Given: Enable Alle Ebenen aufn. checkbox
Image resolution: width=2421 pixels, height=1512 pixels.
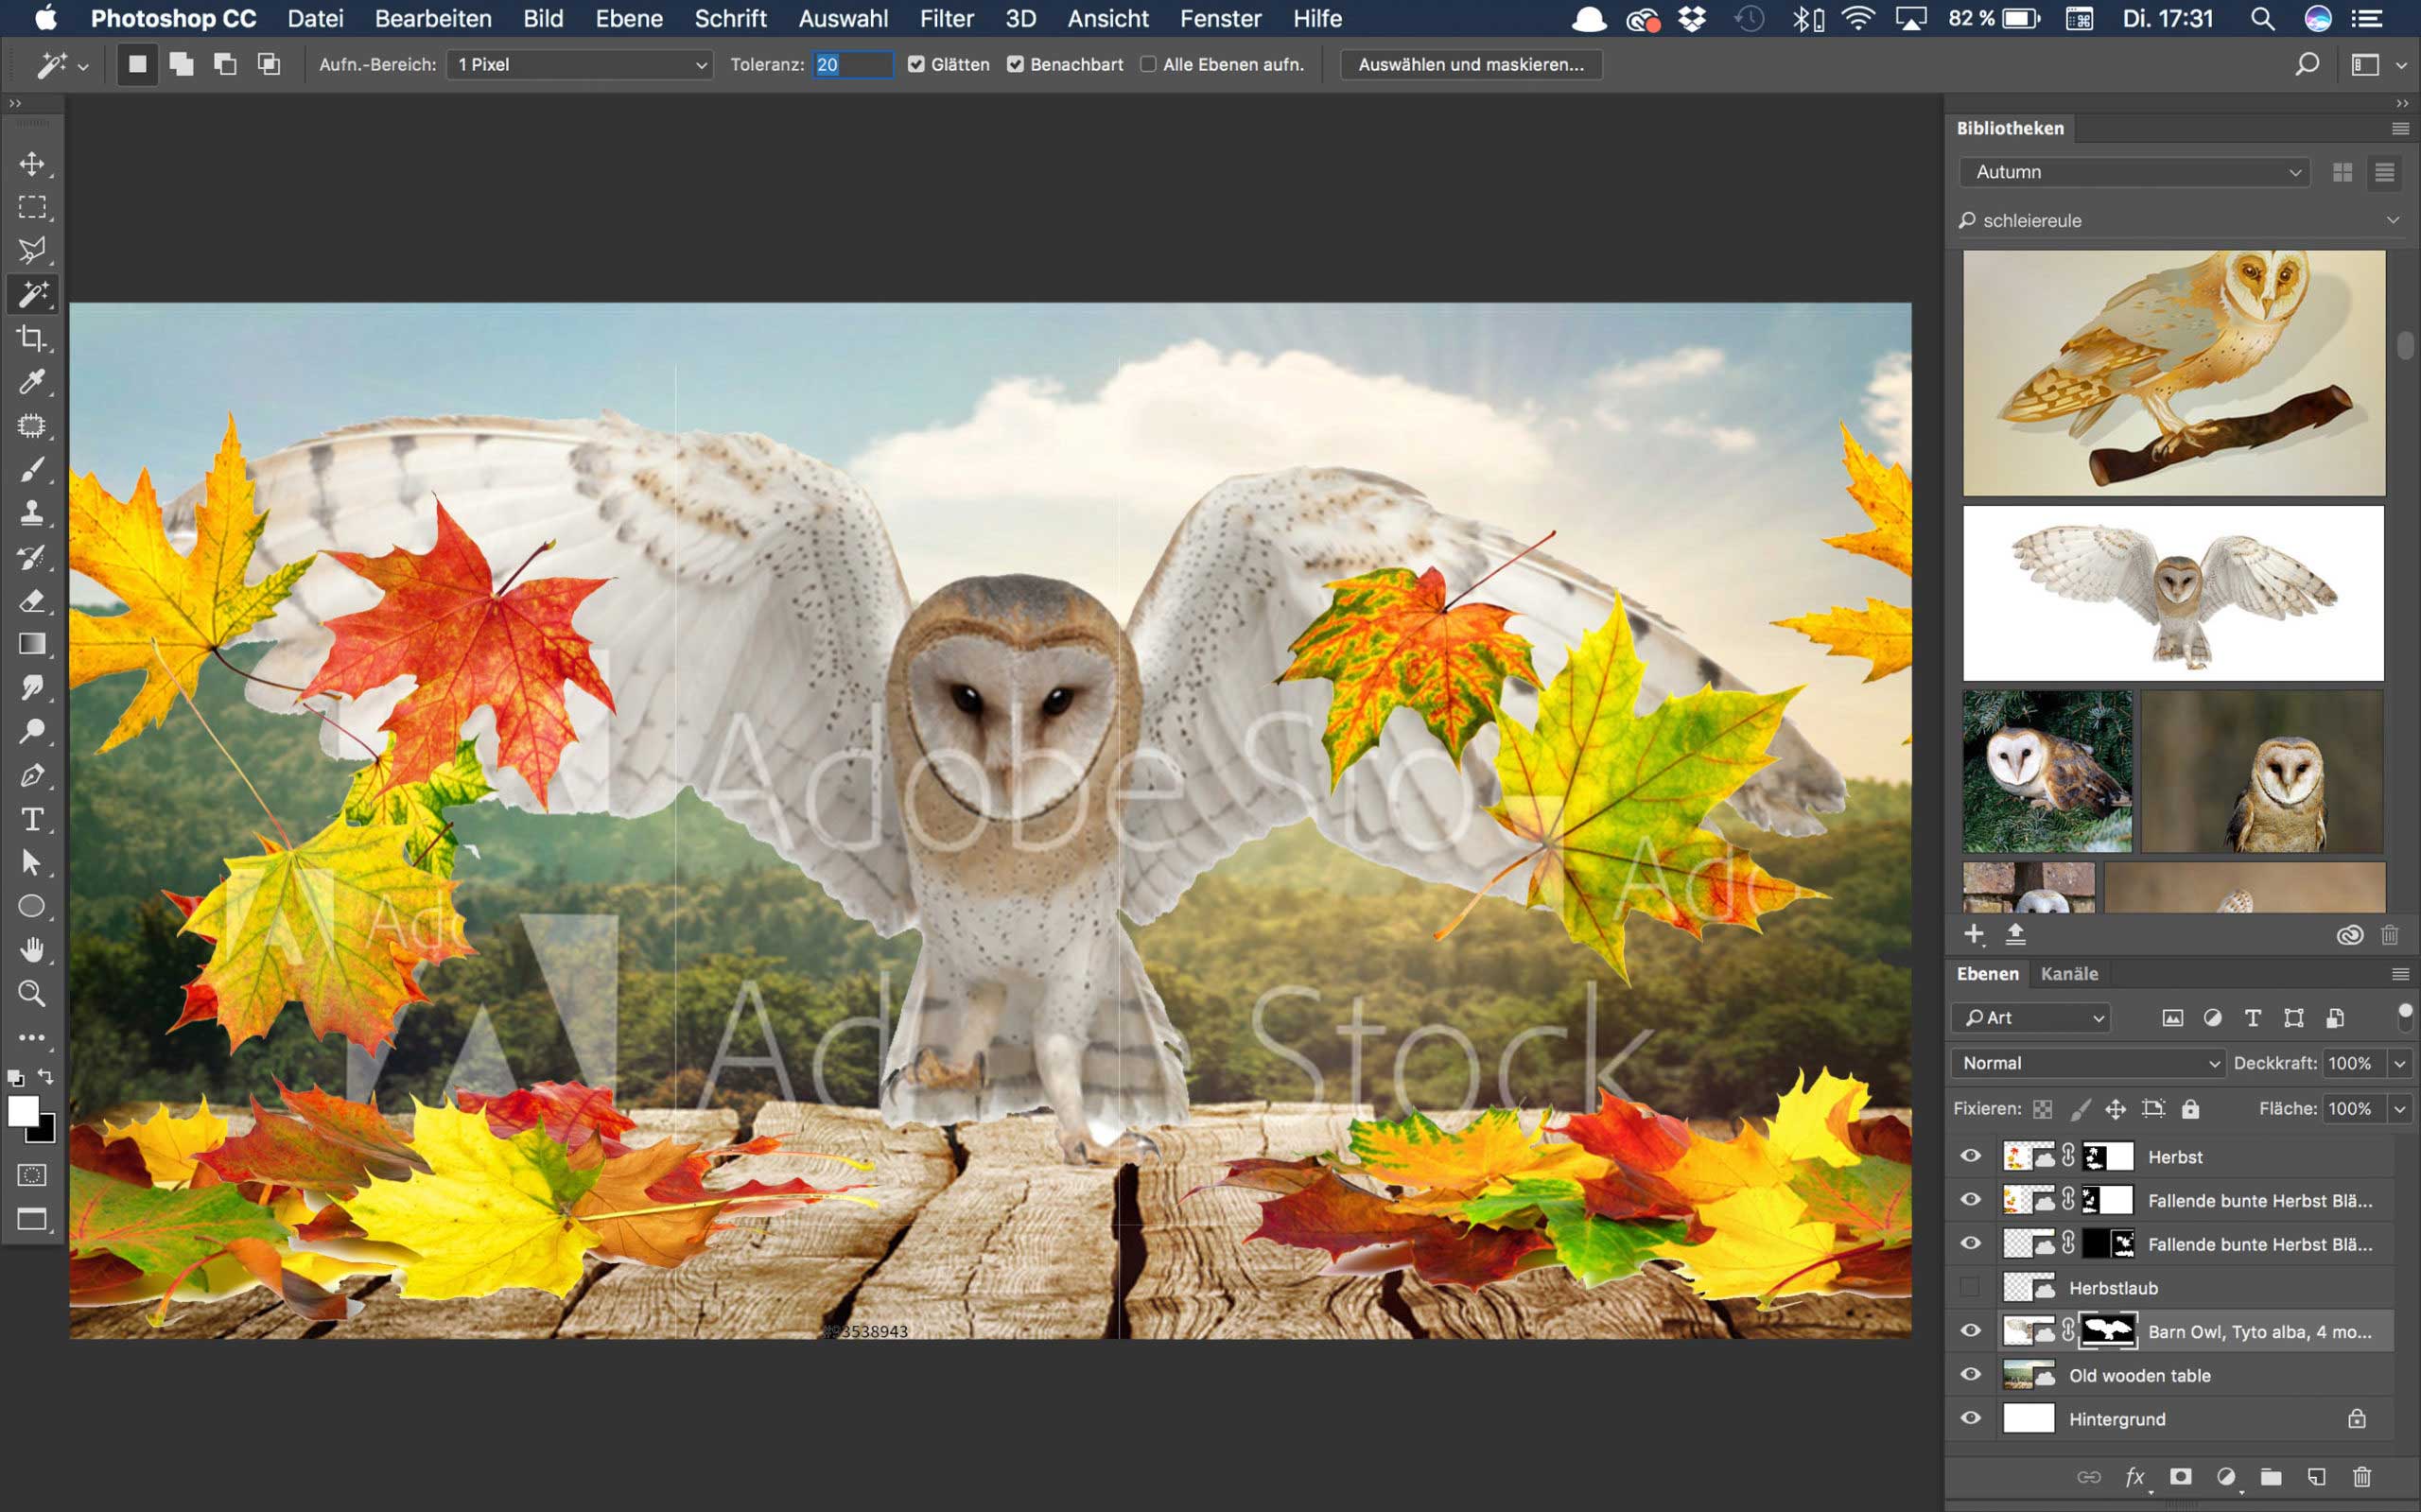Looking at the screenshot, I should [1148, 64].
